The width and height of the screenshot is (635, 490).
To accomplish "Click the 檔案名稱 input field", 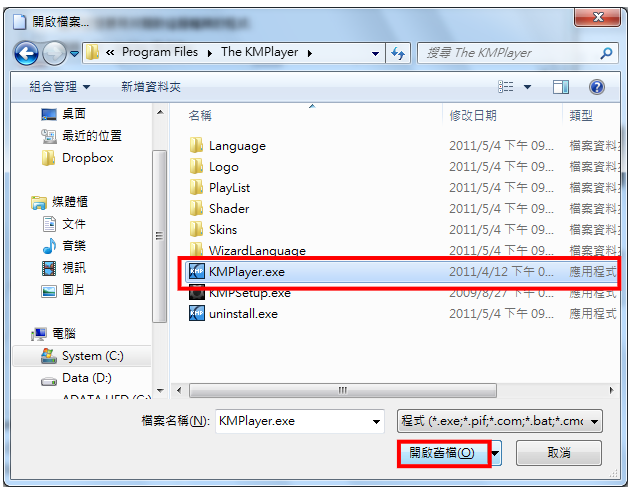I will tap(300, 421).
